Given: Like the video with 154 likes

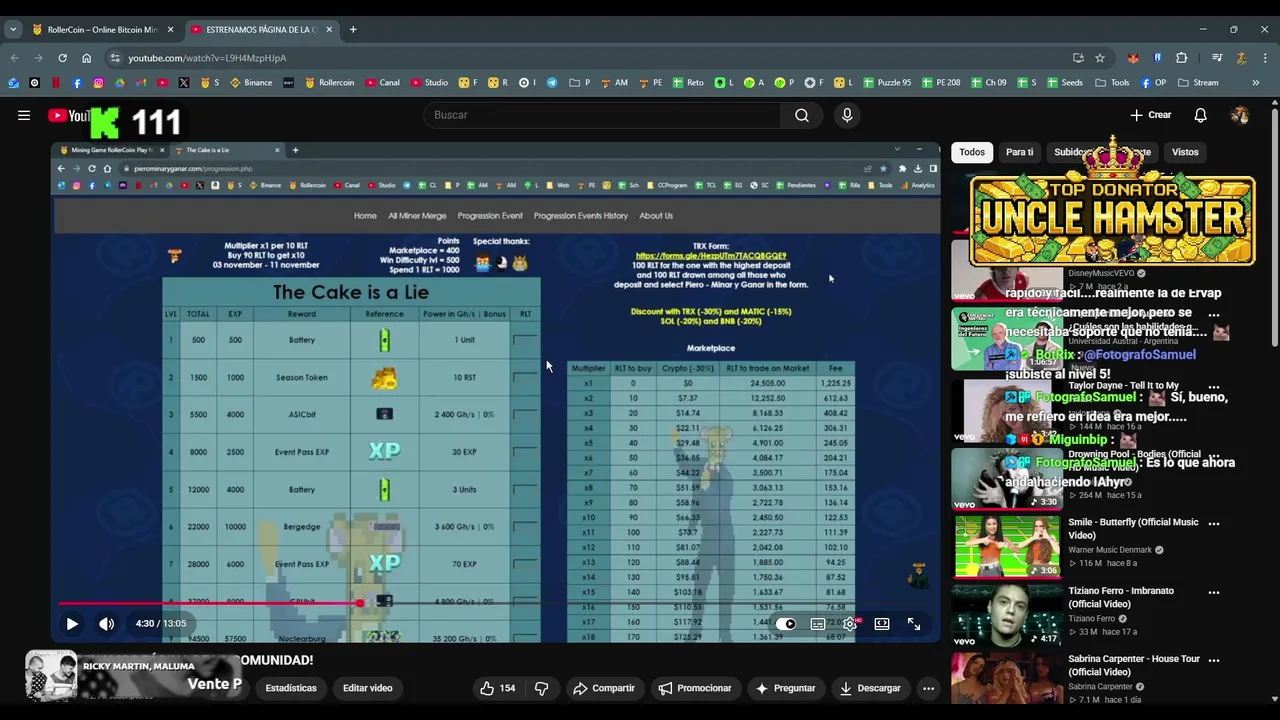Looking at the screenshot, I should point(497,688).
